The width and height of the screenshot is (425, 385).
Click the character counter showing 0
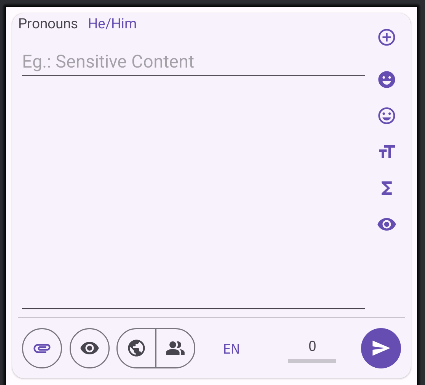point(312,346)
